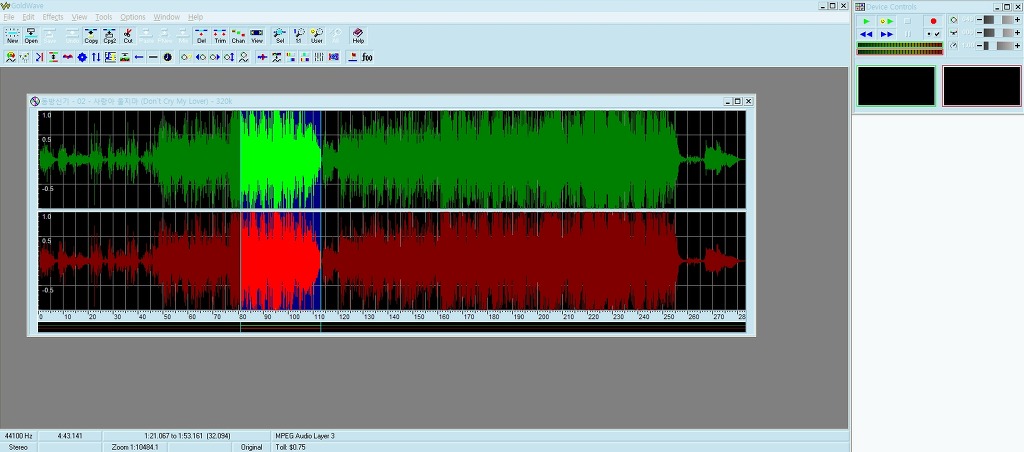Open the Options menu
This screenshot has width=1024, height=452.
coord(133,17)
